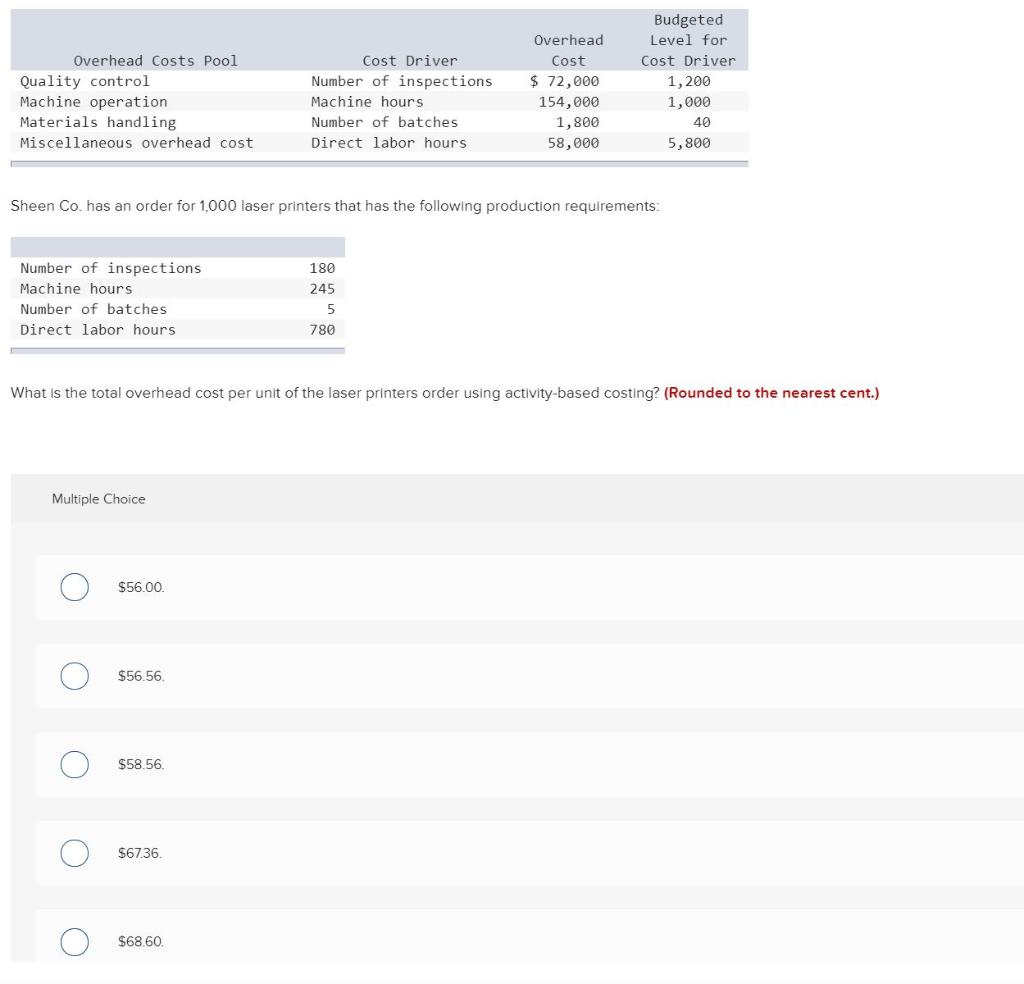Screen dimensions: 1024x984
Task: Click the '58,000' overhead cost value
Action: (573, 143)
